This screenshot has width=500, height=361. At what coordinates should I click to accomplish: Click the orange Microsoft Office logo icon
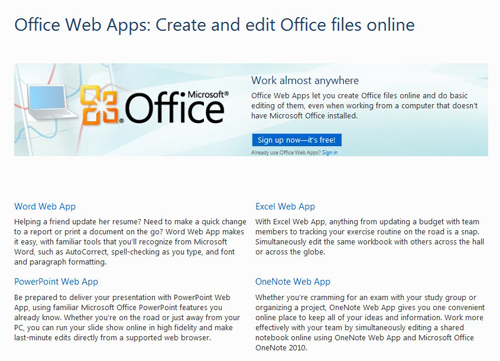100,105
